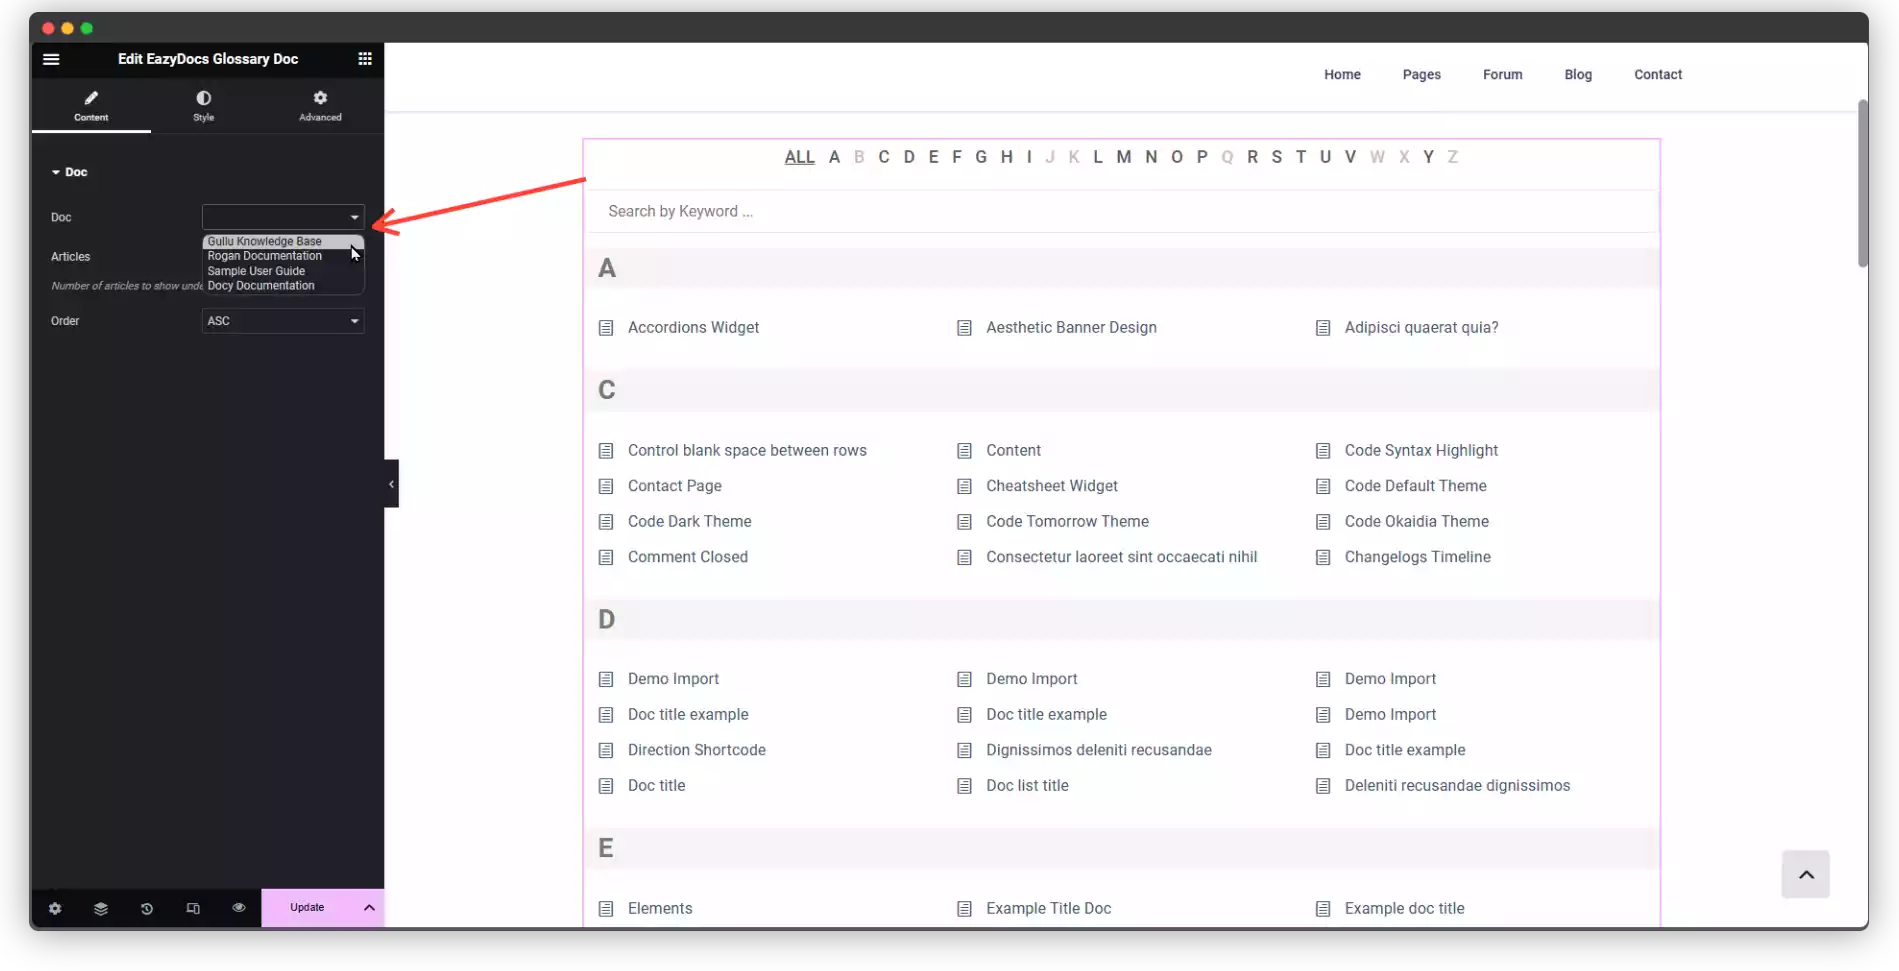Open the Blog navigation menu item
1899x971 pixels.
[1578, 74]
